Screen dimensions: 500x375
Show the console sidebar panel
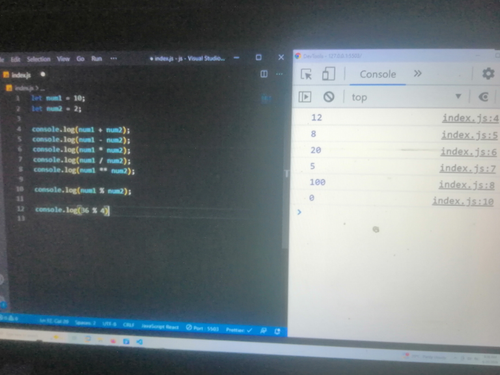coord(305,97)
